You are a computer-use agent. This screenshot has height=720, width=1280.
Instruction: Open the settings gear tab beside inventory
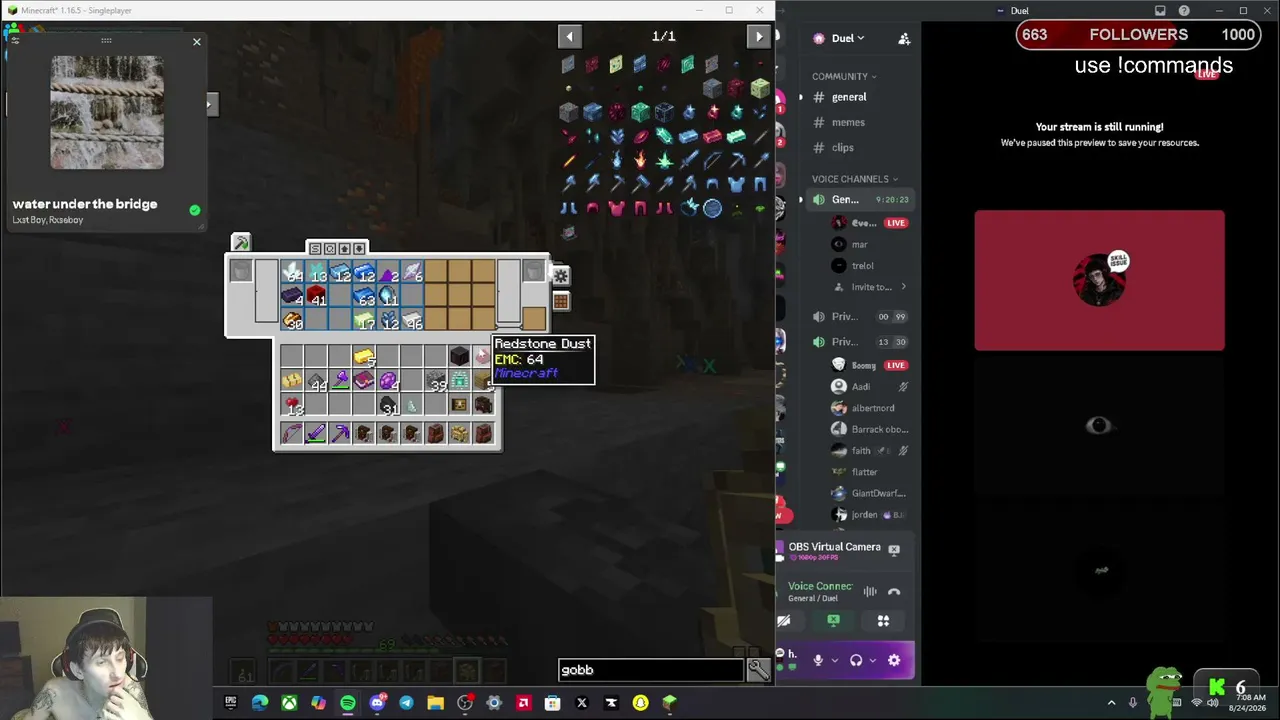560,276
